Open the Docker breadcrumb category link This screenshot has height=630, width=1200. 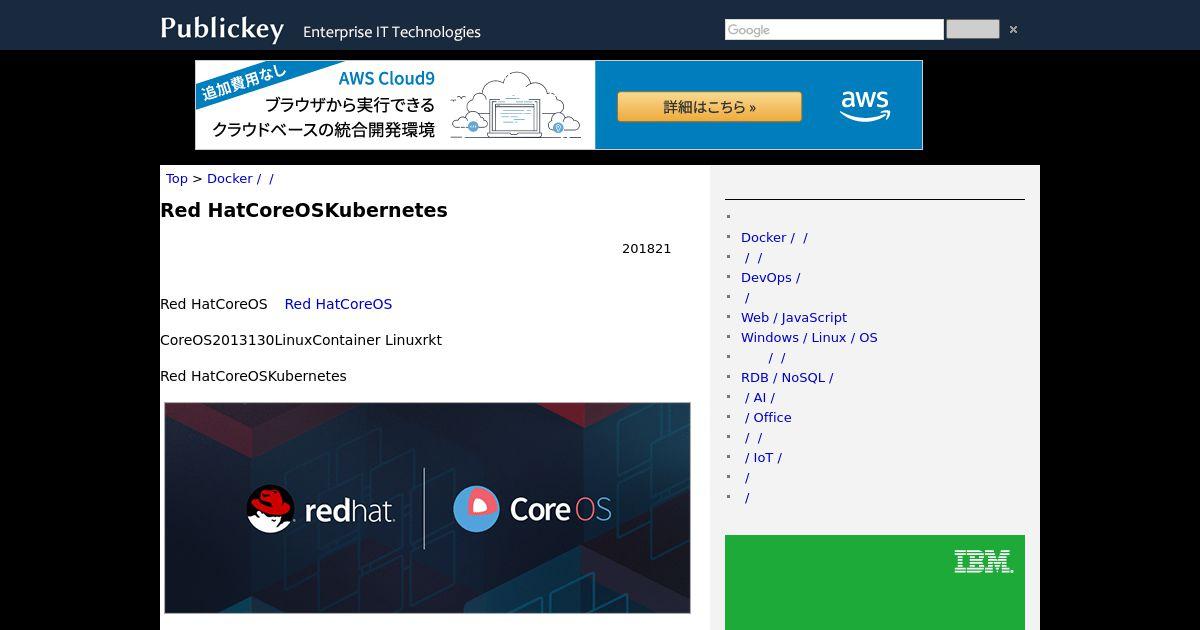tap(240, 178)
